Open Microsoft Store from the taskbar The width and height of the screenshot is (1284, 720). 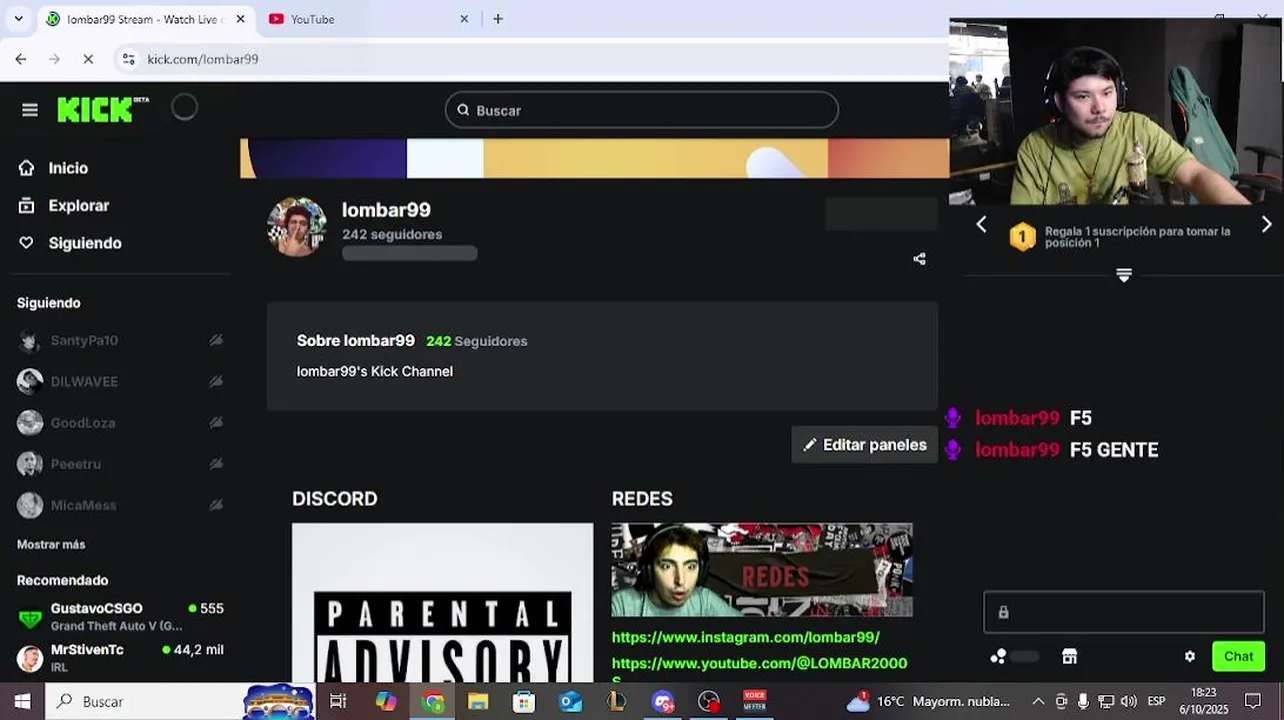[x=524, y=701]
